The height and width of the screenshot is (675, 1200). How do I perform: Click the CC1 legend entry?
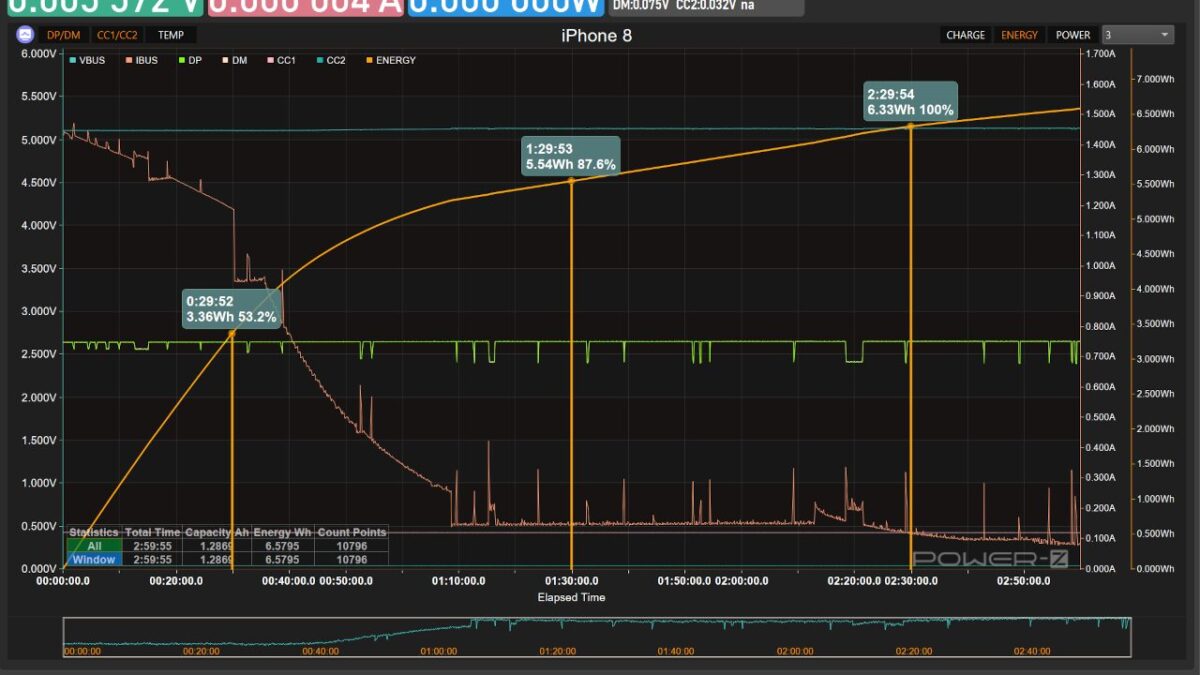(x=281, y=60)
